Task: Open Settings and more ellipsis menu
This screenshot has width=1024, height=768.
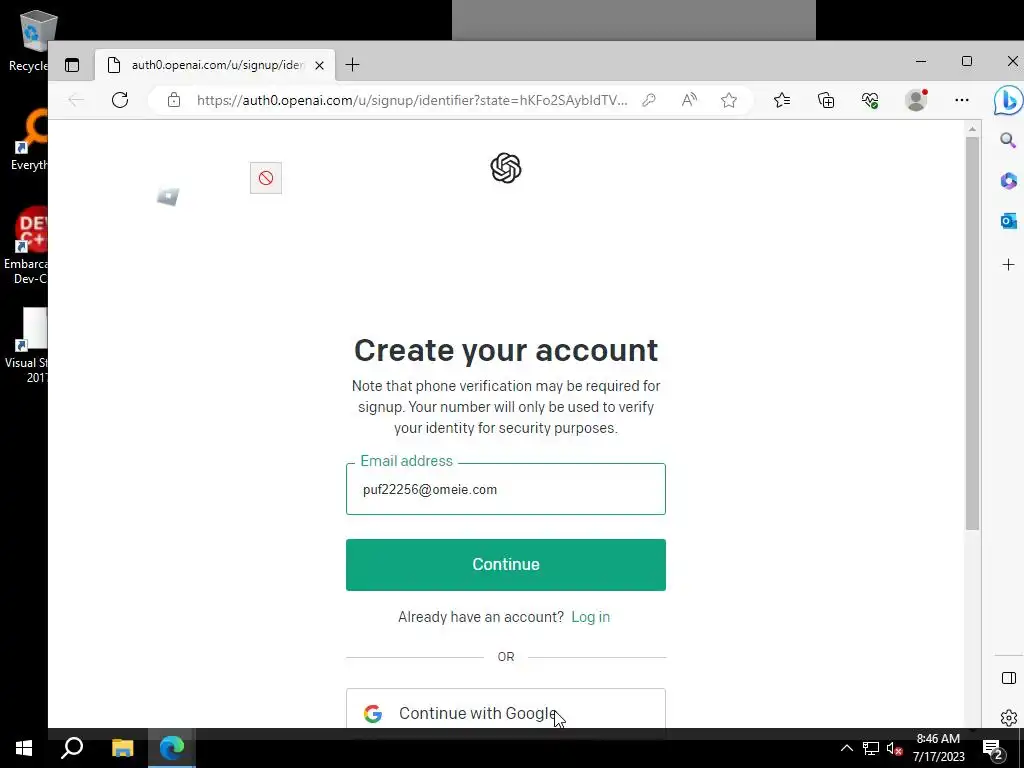Action: (x=962, y=100)
